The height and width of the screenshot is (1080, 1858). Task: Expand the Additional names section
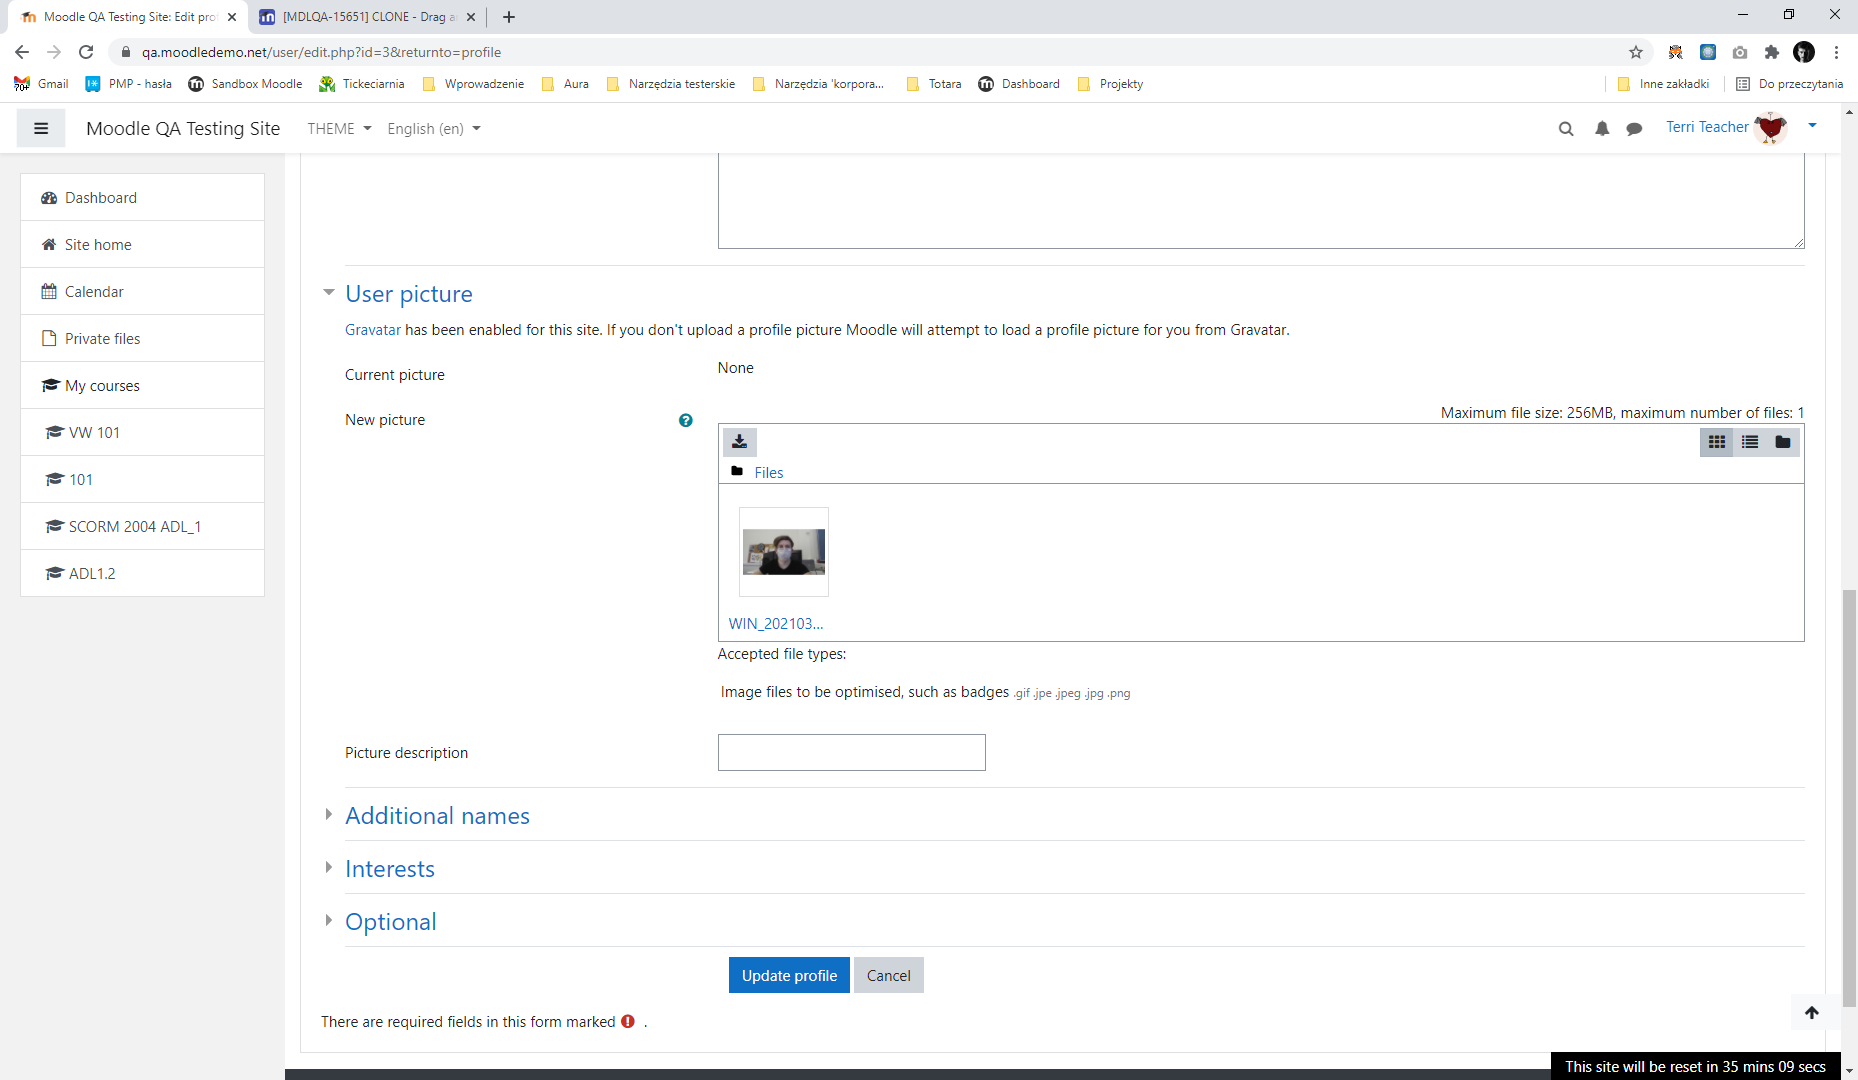[437, 816]
